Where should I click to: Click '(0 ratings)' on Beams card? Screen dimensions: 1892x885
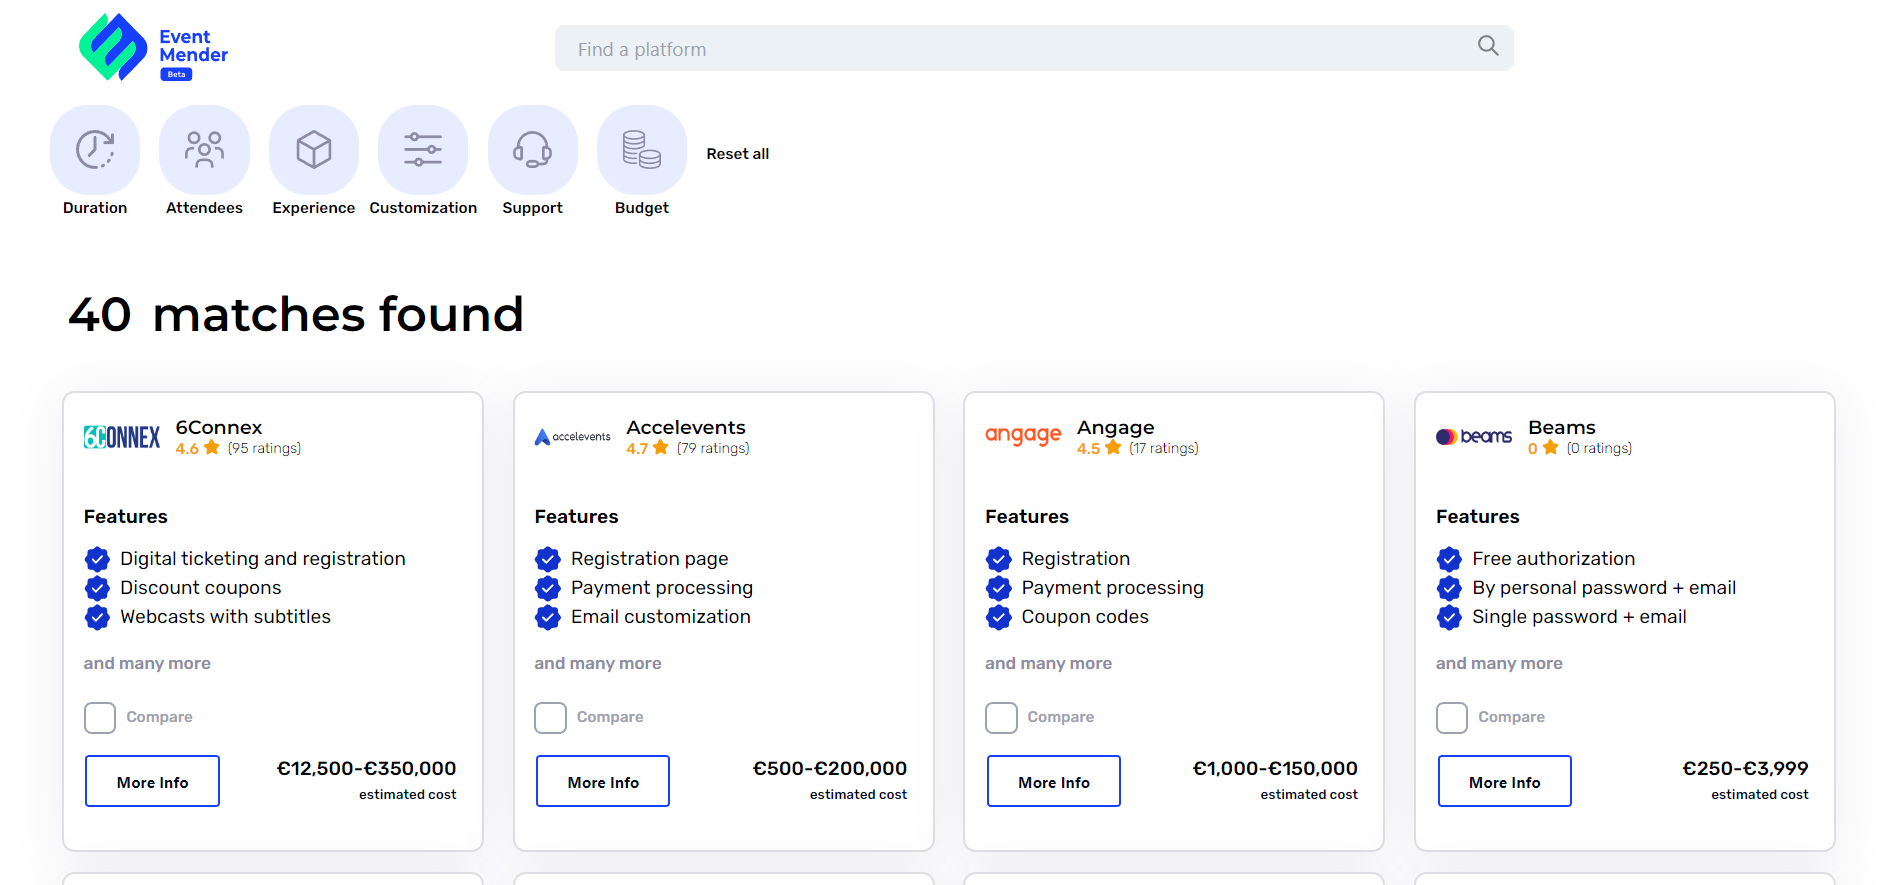[1599, 448]
